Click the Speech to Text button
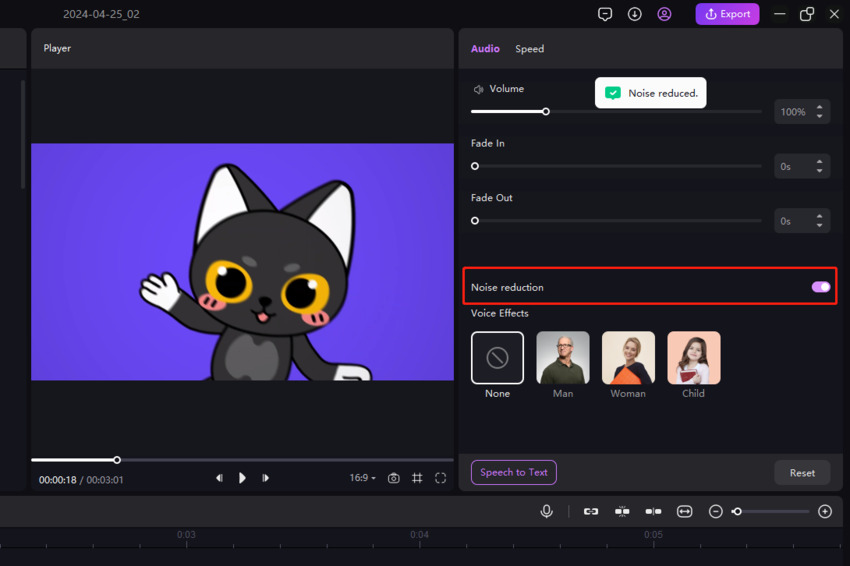Viewport: 850px width, 566px height. tap(514, 472)
